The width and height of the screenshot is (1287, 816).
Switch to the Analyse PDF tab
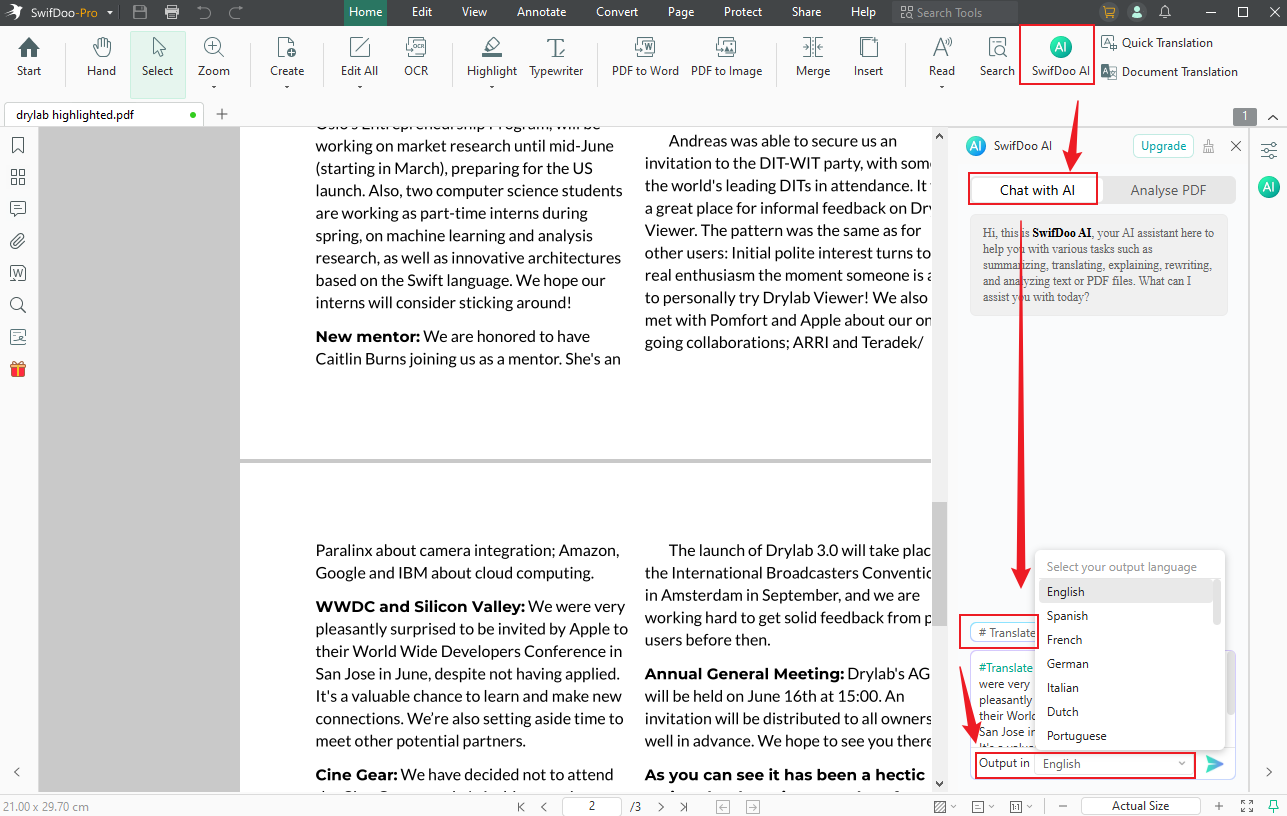1167,188
